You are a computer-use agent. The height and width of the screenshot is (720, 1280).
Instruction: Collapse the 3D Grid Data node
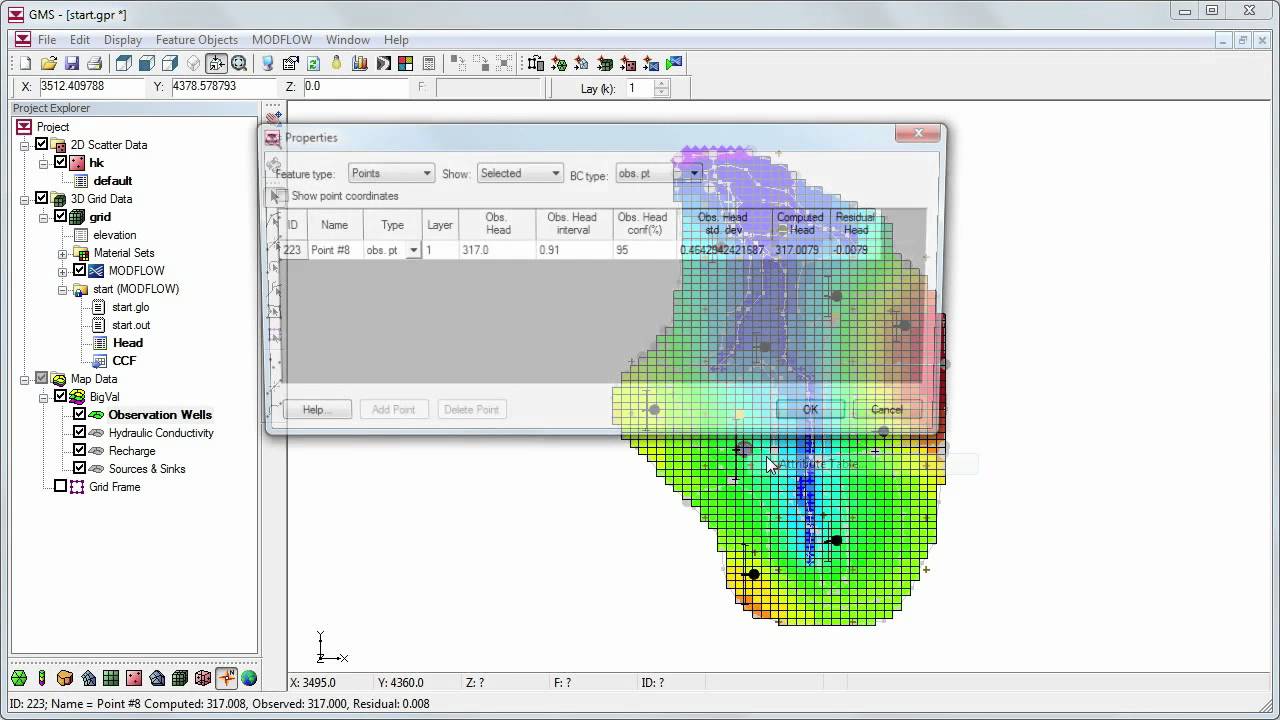pyautogui.click(x=25, y=199)
